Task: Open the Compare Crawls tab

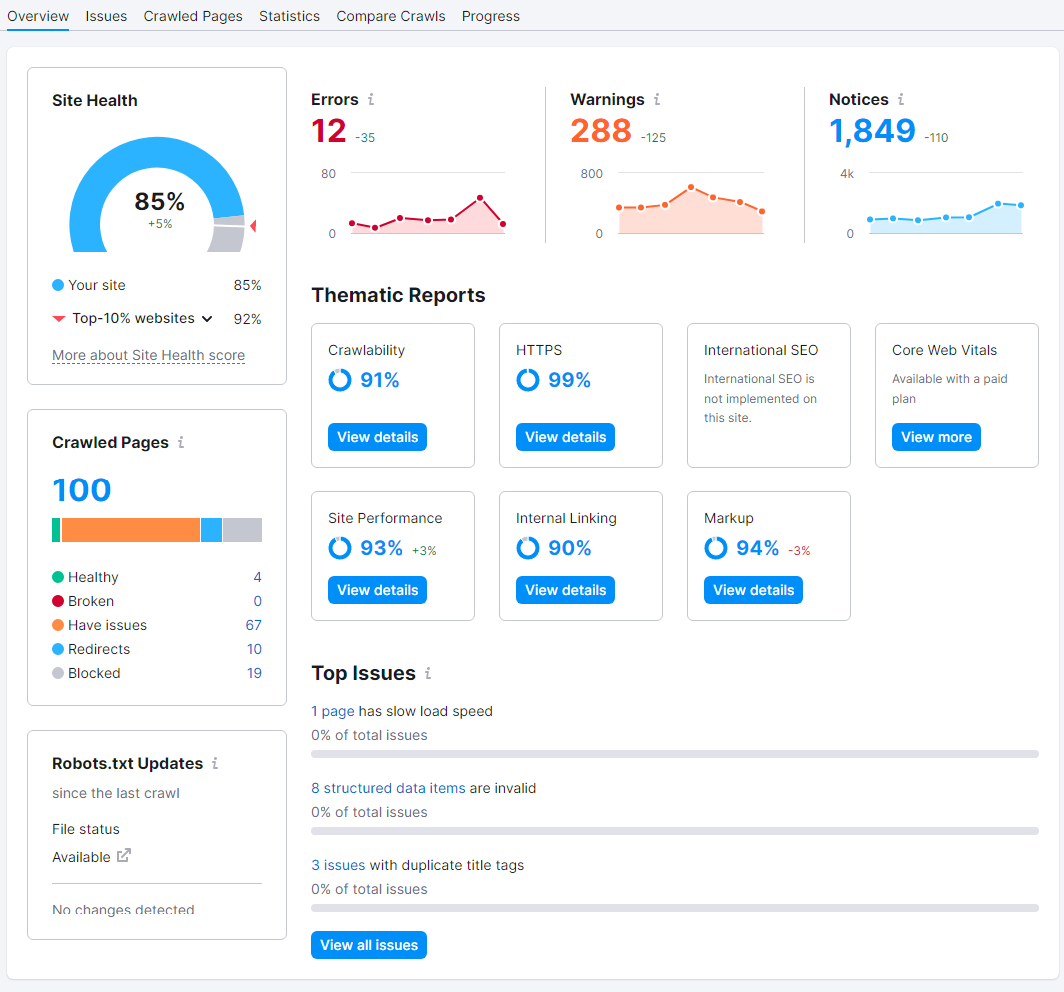Action: click(x=391, y=16)
